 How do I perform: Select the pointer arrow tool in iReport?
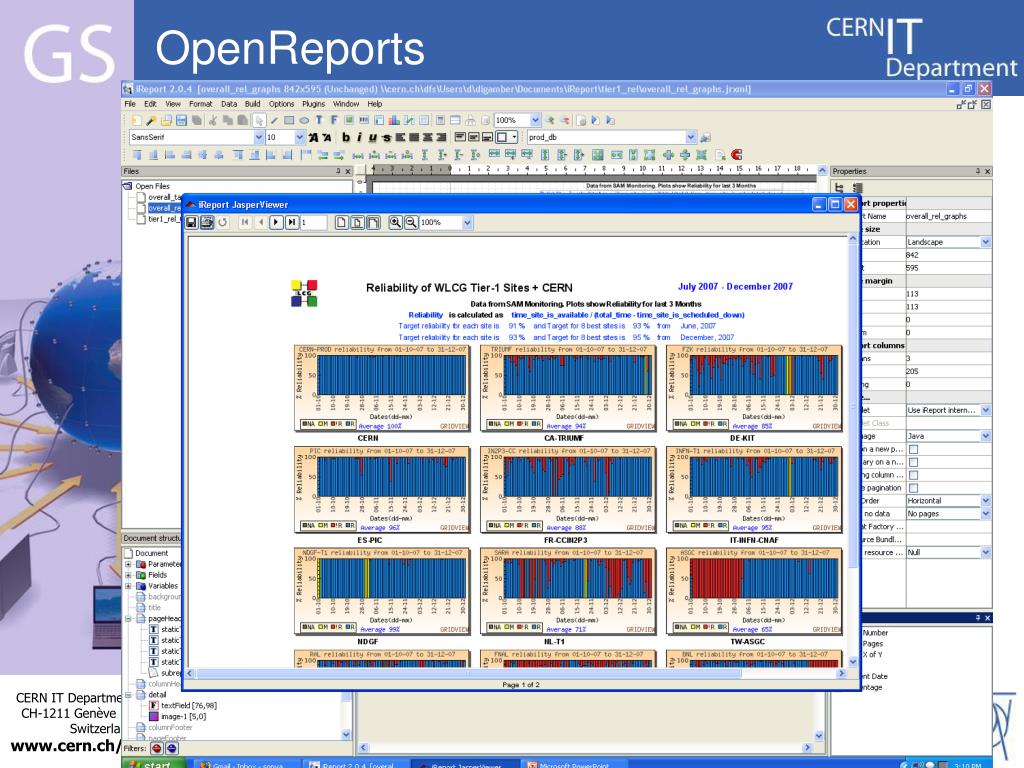259,120
